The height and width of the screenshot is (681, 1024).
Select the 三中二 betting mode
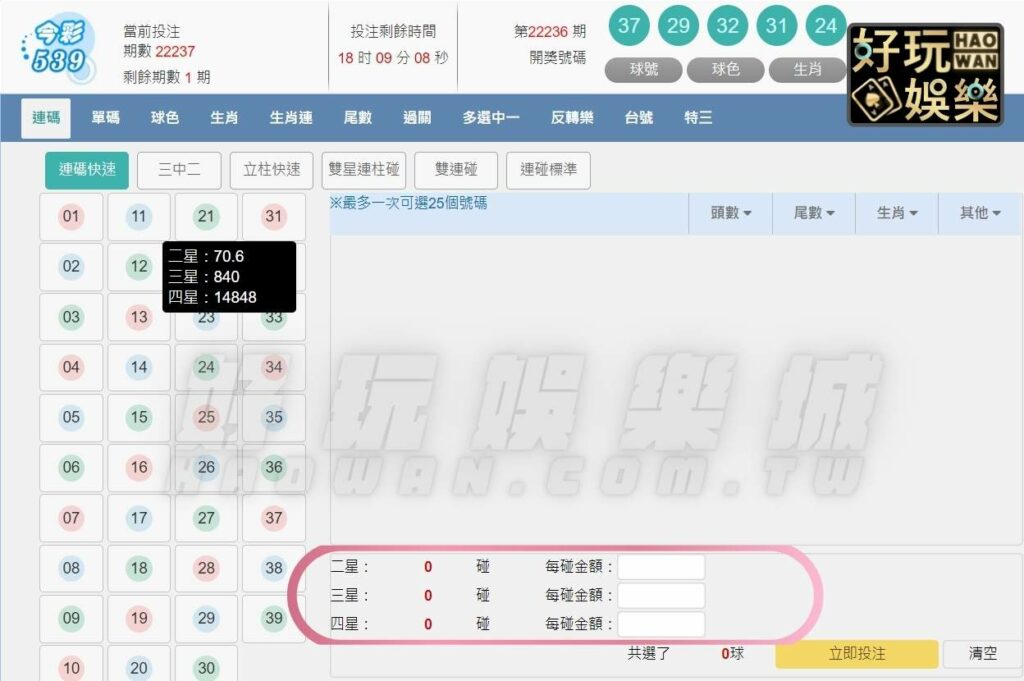(179, 170)
